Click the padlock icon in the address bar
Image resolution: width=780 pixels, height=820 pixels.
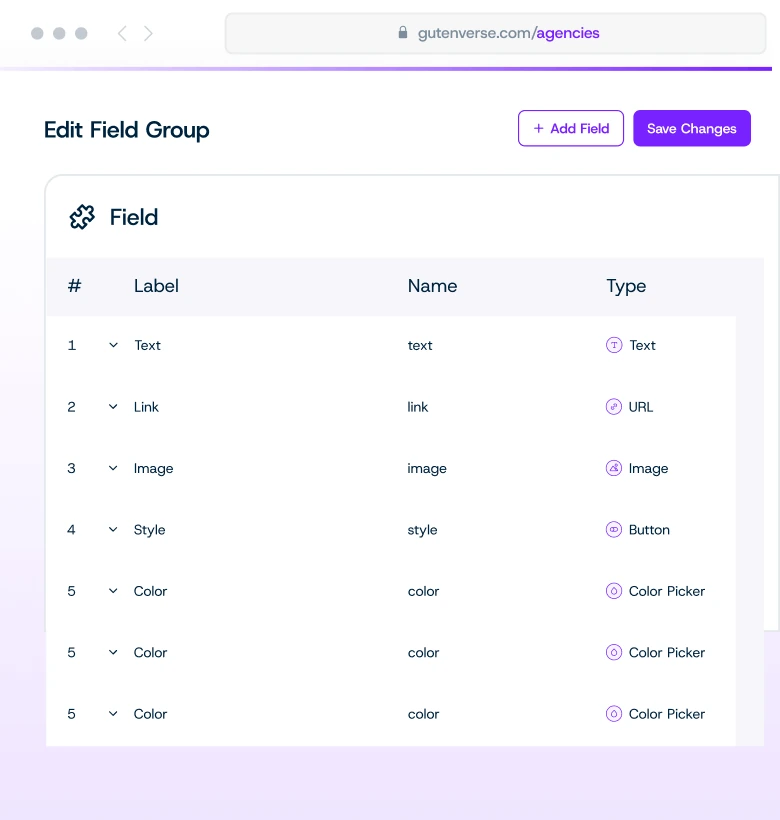point(403,33)
